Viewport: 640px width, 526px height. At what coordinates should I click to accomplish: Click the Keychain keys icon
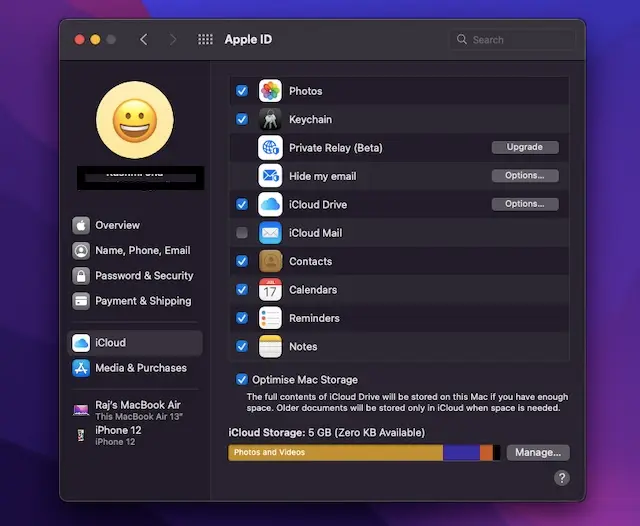pyautogui.click(x=270, y=119)
